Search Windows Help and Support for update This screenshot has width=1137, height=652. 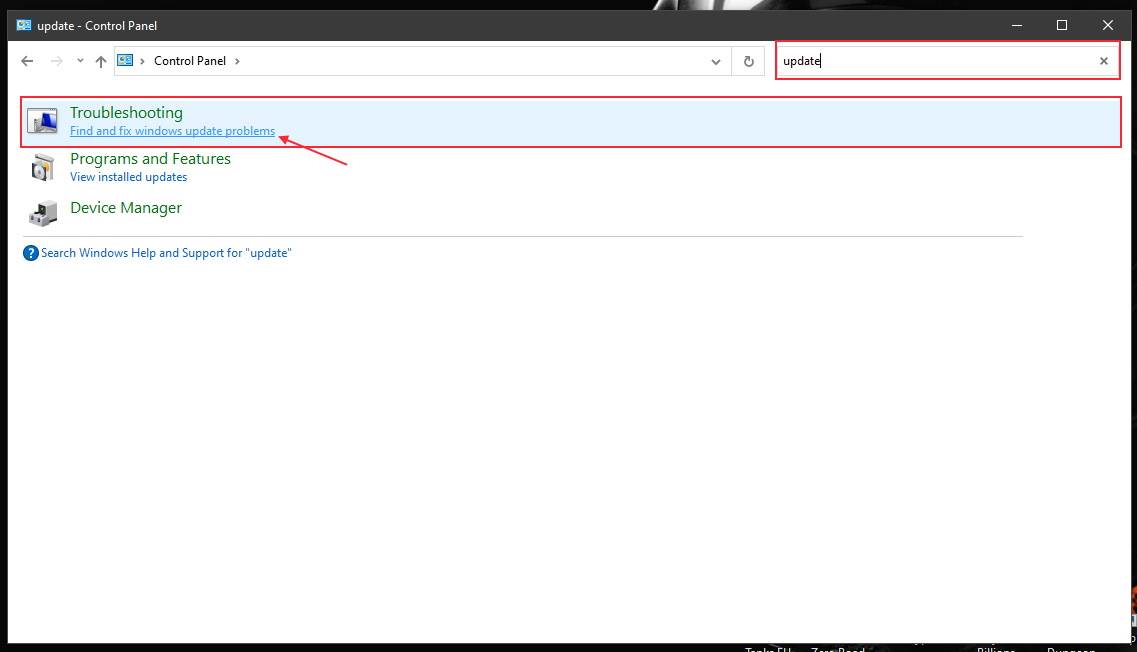pyautogui.click(x=165, y=253)
